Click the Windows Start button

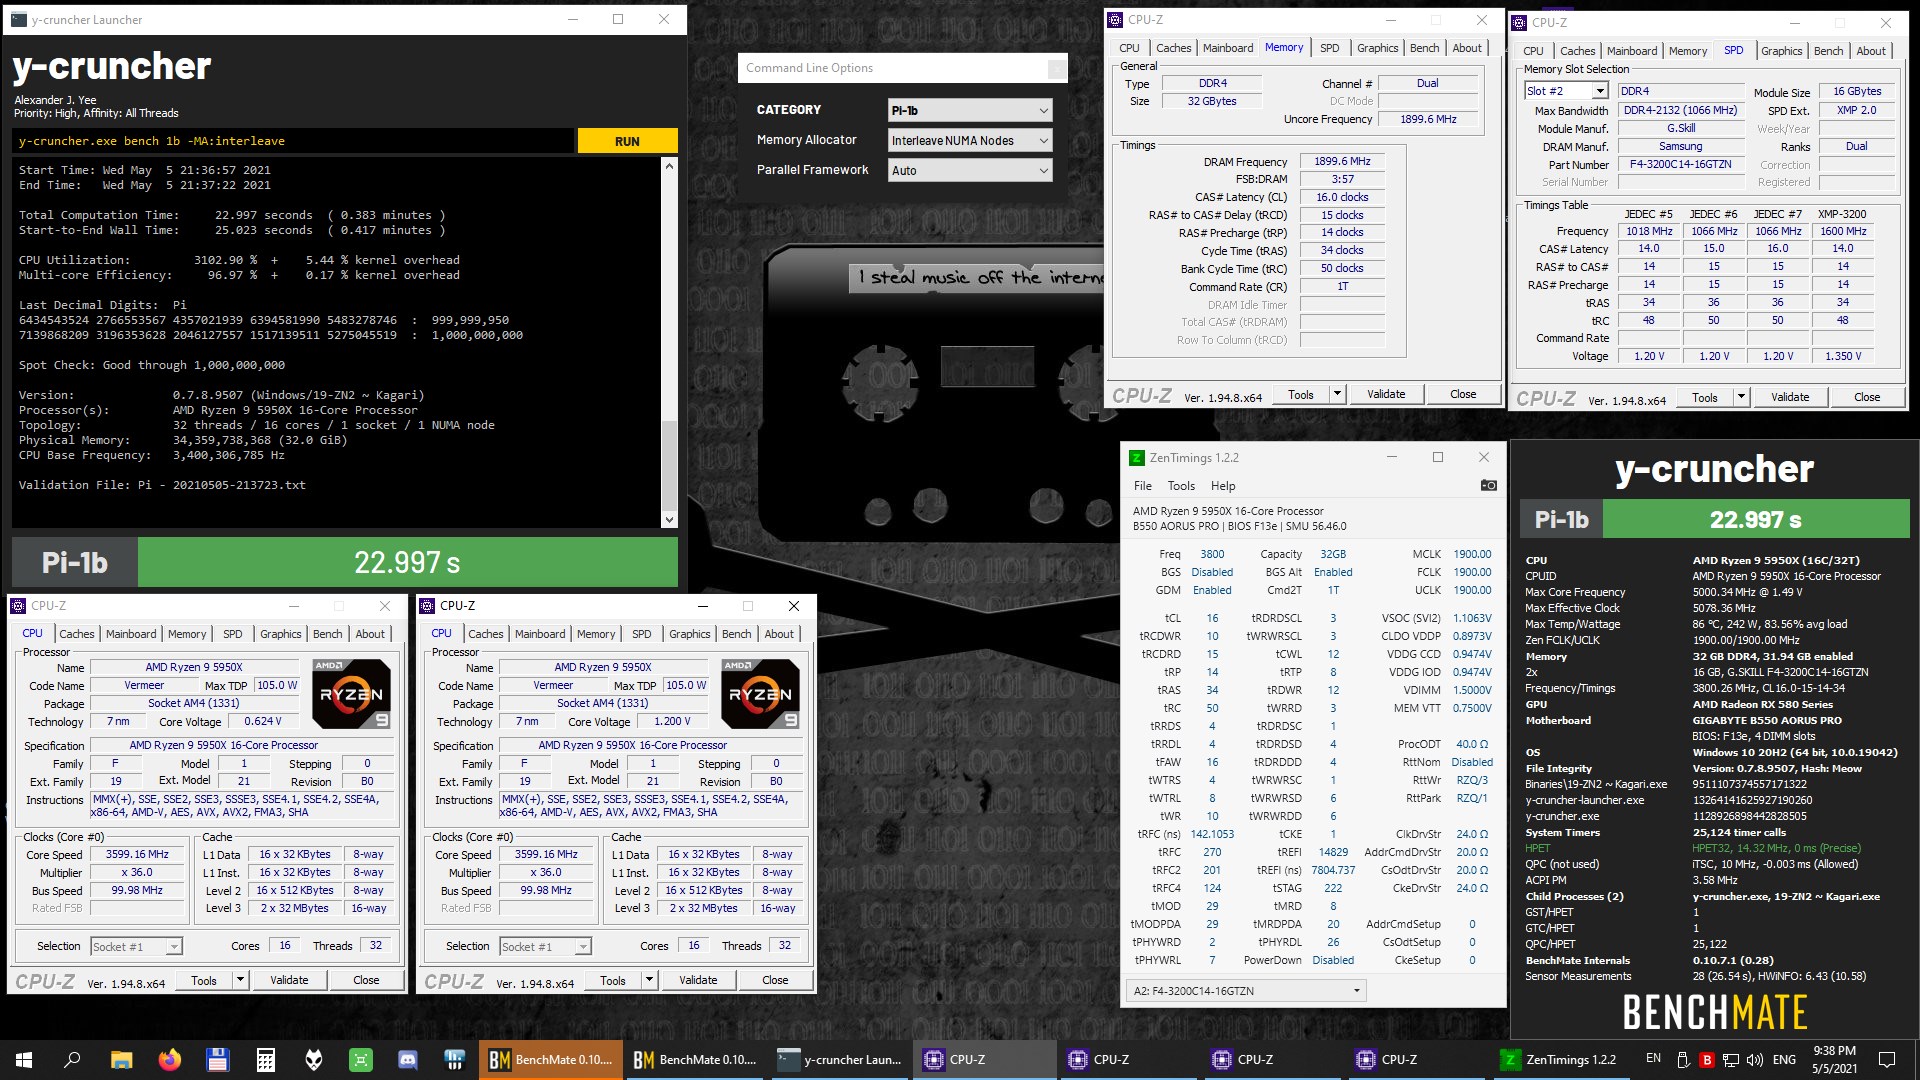point(22,1059)
